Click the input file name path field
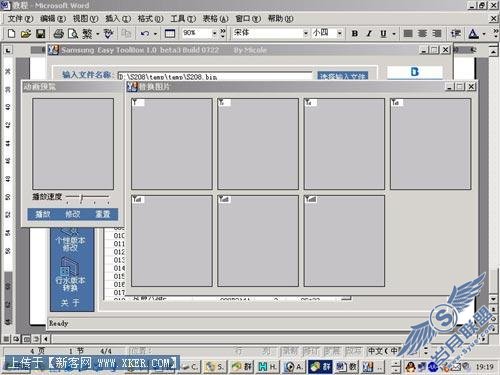Image resolution: width=500 pixels, height=375 pixels. (215, 76)
